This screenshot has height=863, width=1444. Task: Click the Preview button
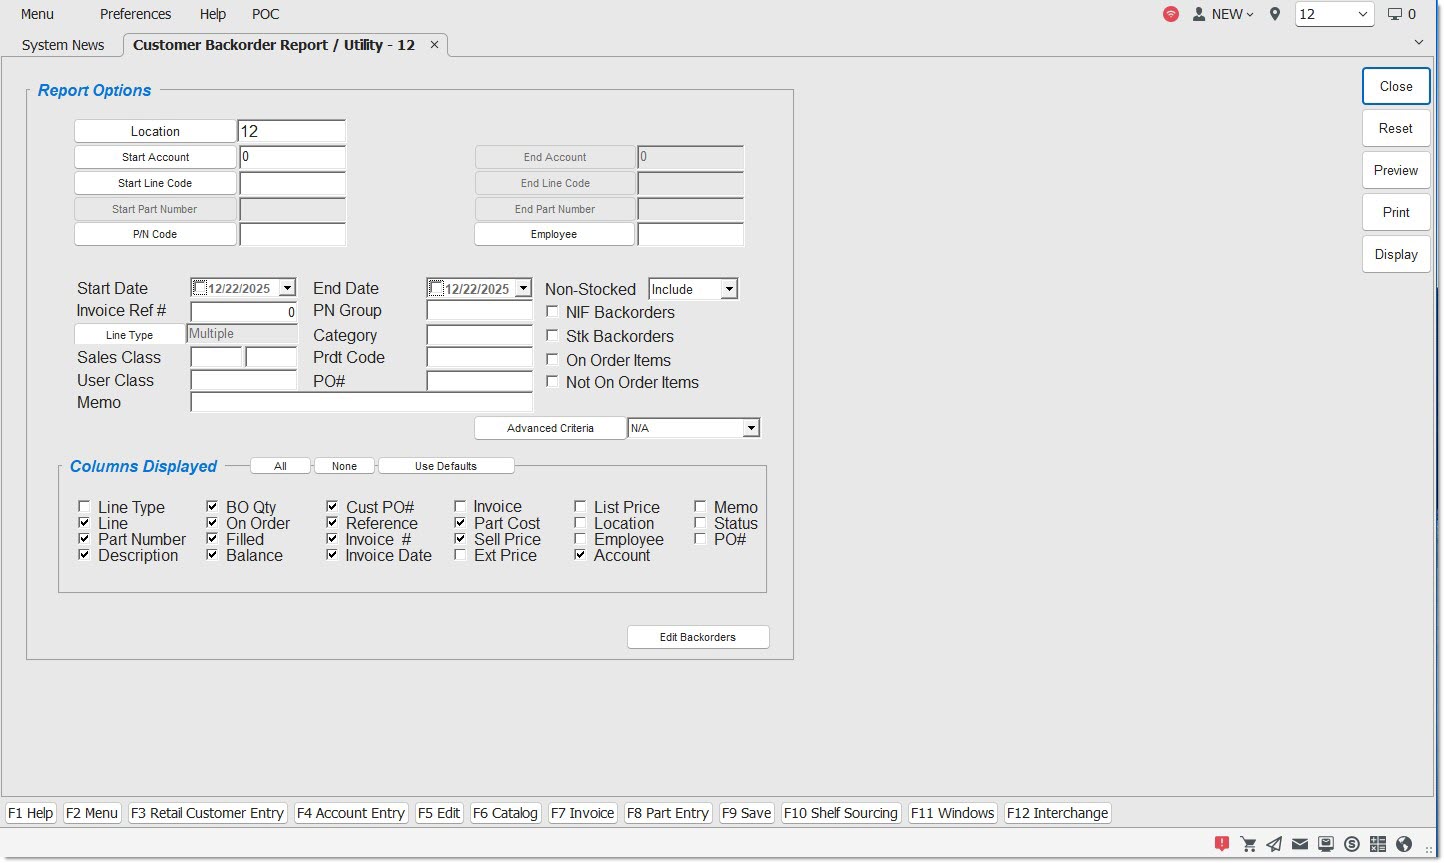point(1395,170)
